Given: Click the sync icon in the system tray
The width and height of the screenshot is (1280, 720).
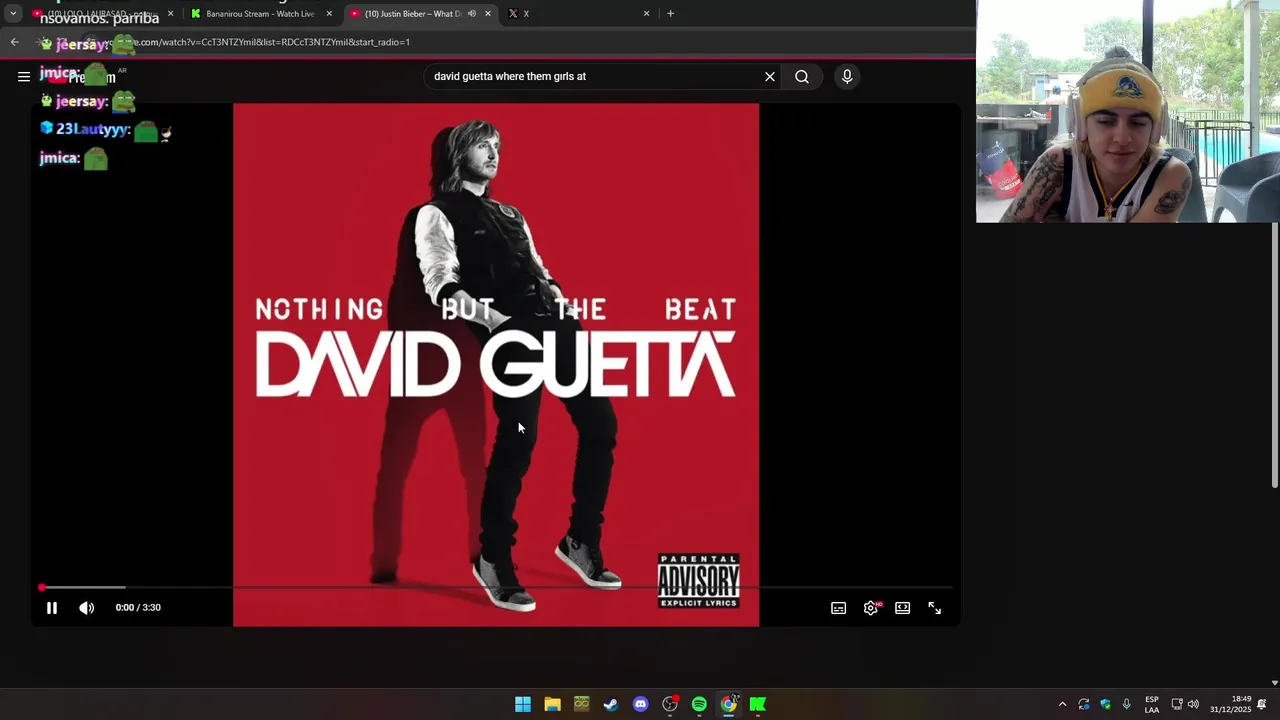Looking at the screenshot, I should (x=1084, y=704).
